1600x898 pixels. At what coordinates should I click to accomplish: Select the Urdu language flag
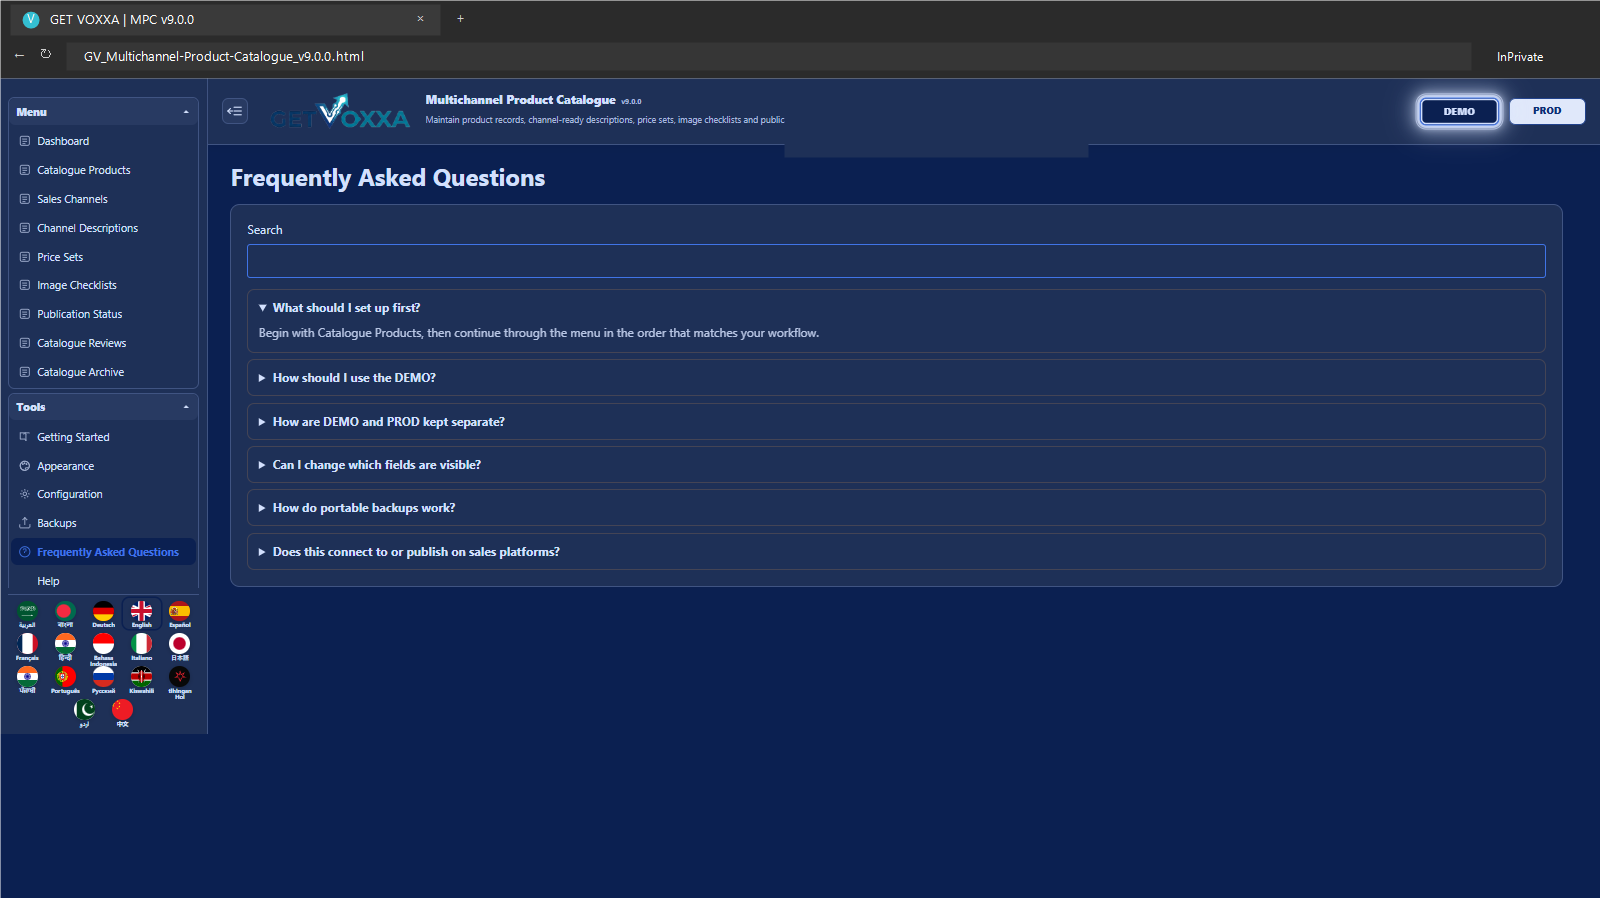84,713
